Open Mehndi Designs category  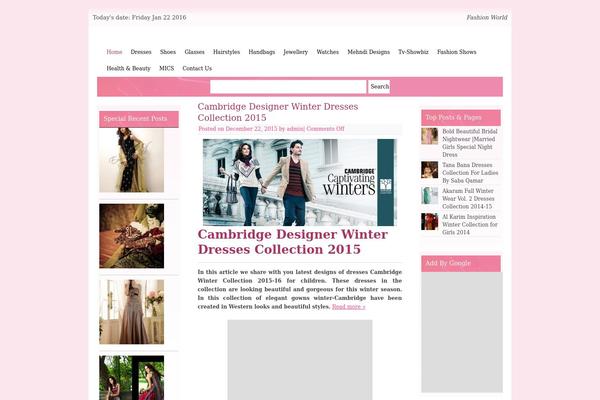tap(368, 52)
